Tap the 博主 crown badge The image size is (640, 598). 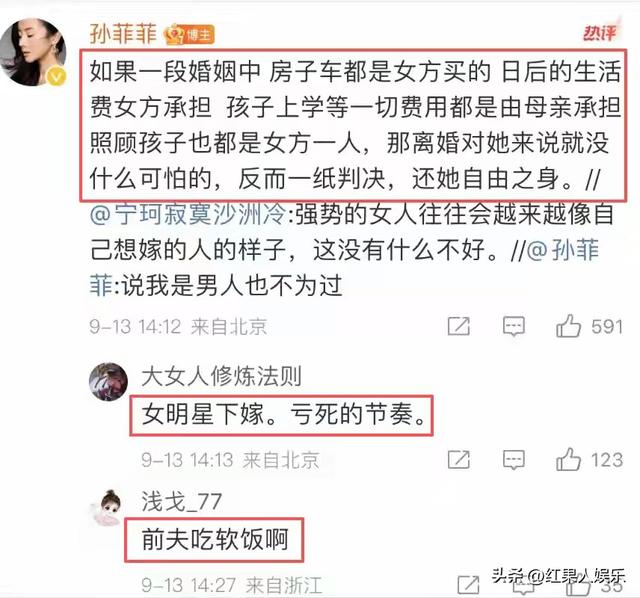coord(189,35)
